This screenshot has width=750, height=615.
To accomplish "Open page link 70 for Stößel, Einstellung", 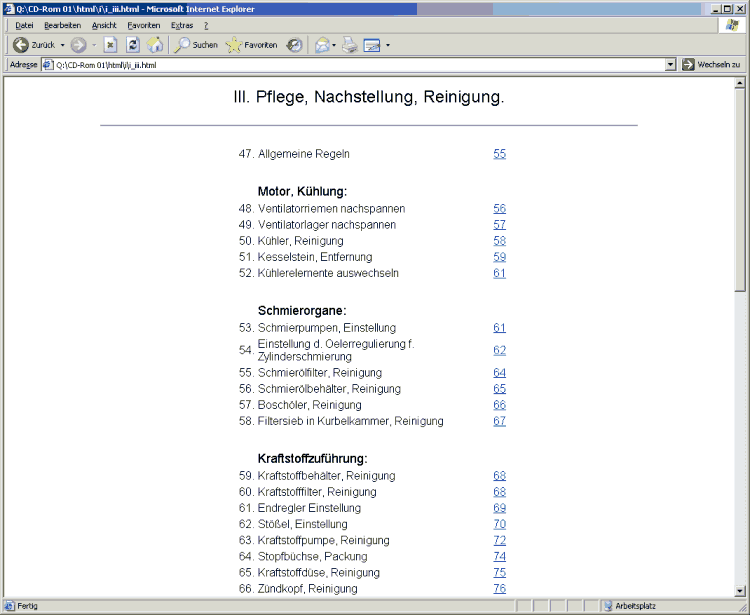I will [x=499, y=525].
